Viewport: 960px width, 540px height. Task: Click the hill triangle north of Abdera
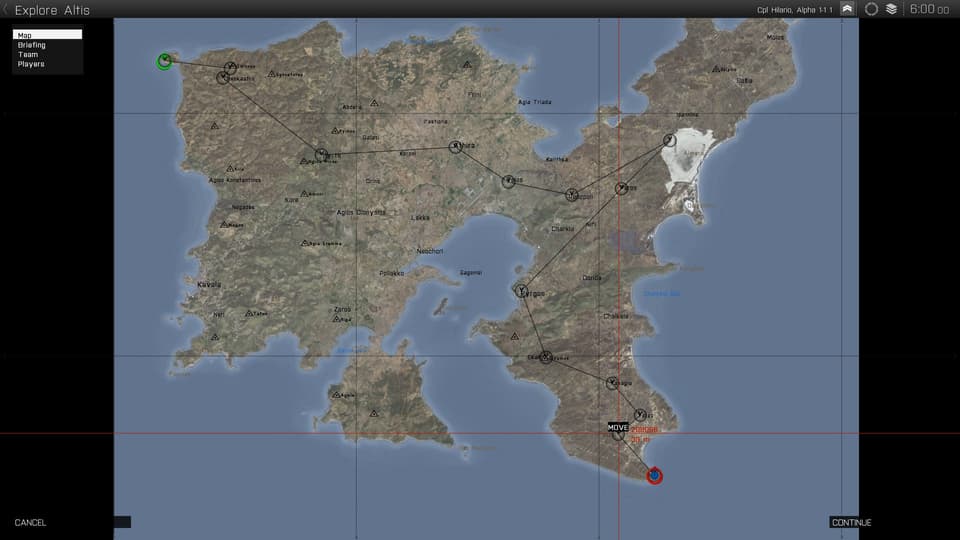point(374,103)
